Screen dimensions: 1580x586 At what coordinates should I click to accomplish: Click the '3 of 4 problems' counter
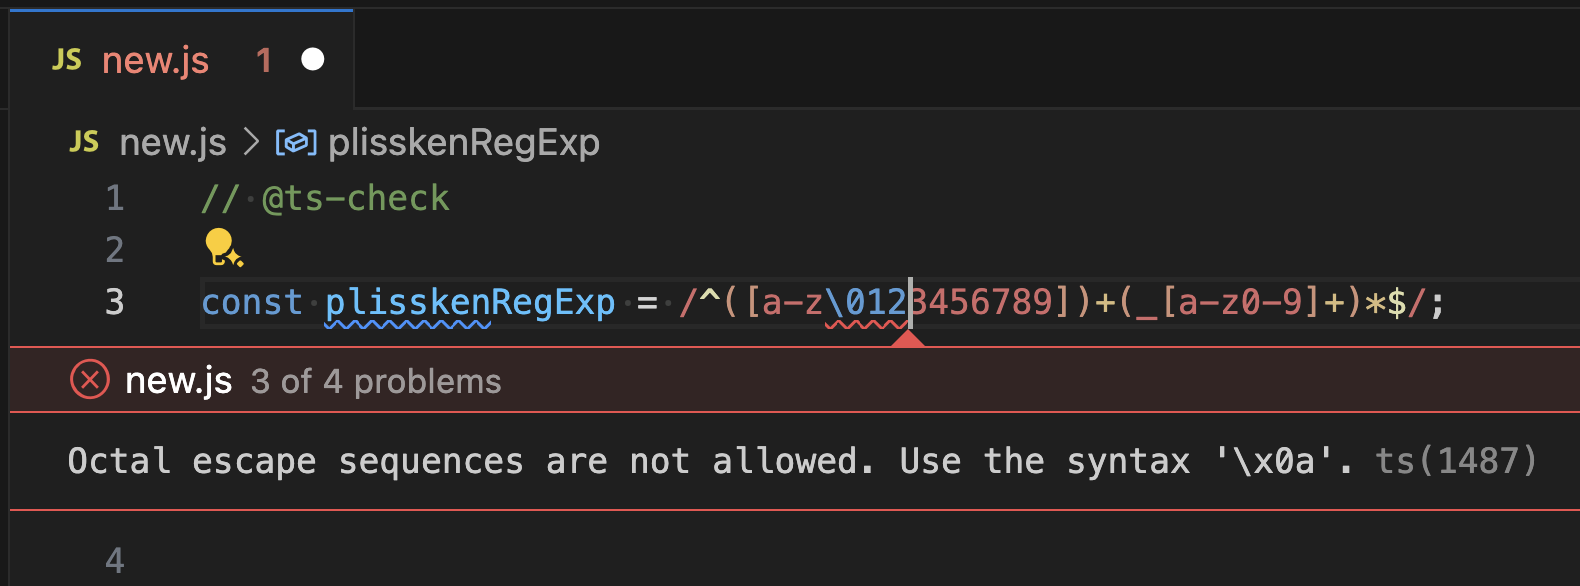[376, 381]
